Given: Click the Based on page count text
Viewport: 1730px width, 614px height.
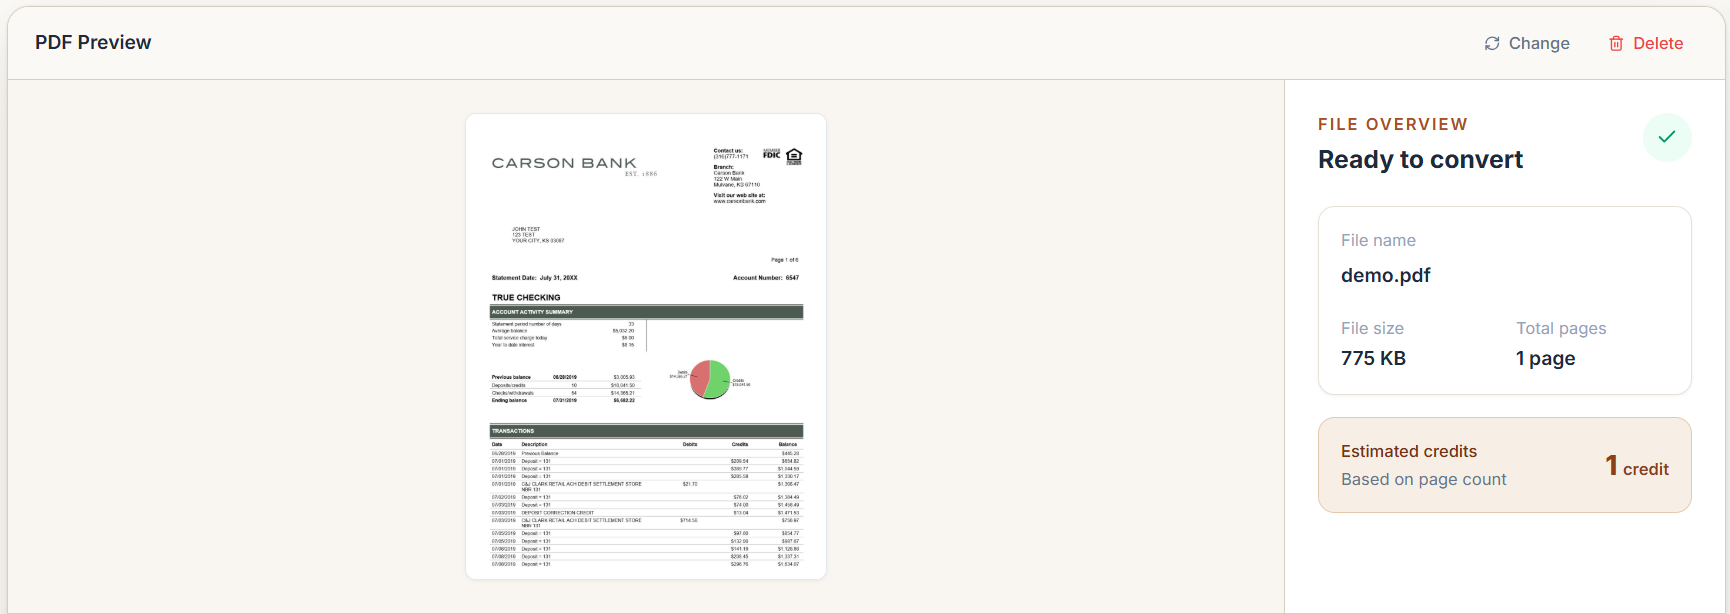Looking at the screenshot, I should click(1423, 479).
